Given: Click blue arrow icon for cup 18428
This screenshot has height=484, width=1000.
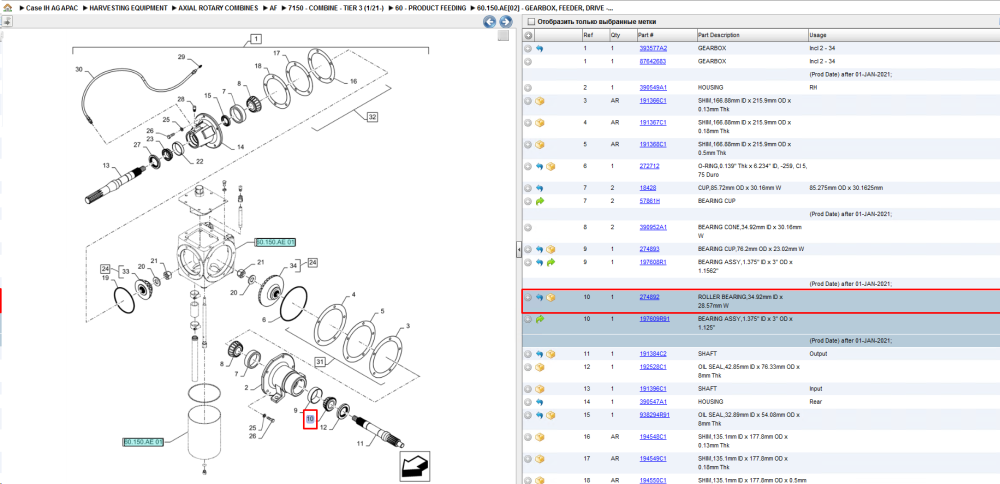Looking at the screenshot, I should coord(540,188).
